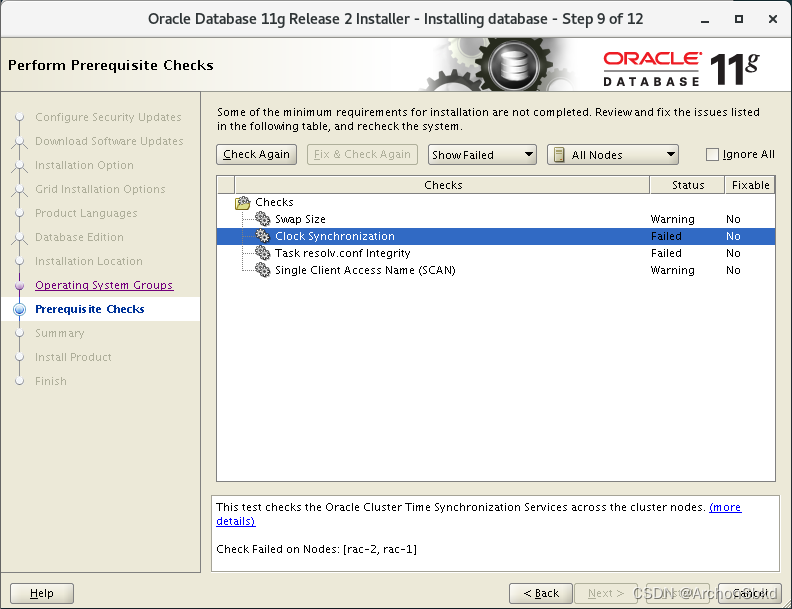This screenshot has height=609, width=792.
Task: Open the more details link
Action: 725,507
